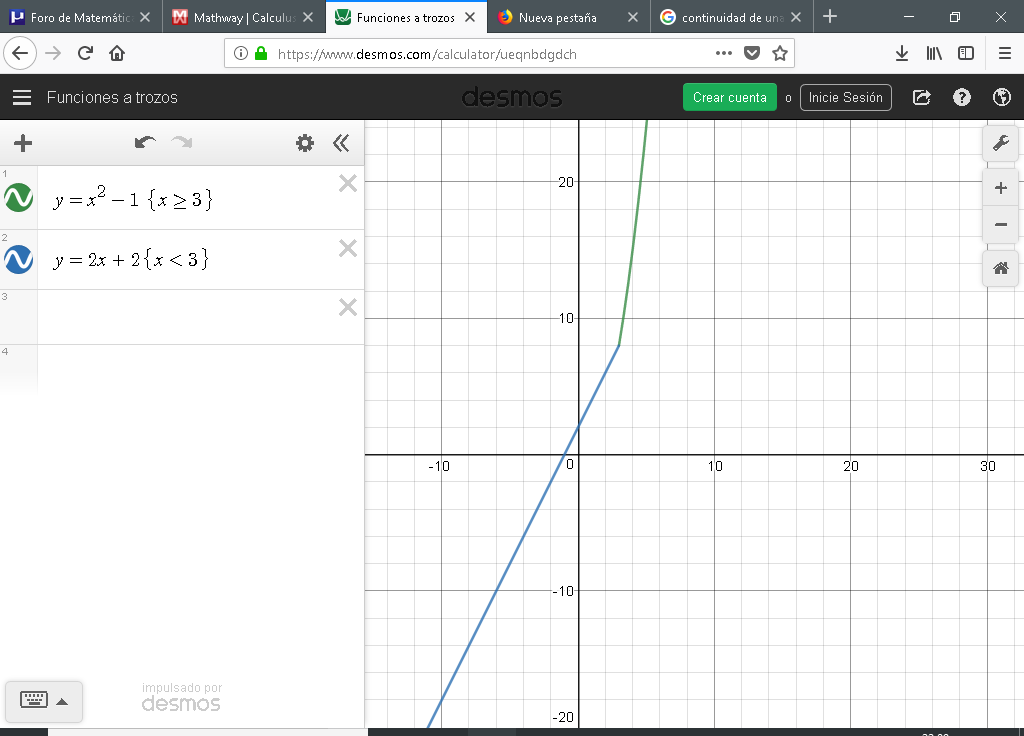Open graph settings wrench
The width and height of the screenshot is (1024, 736).
tap(1000, 143)
